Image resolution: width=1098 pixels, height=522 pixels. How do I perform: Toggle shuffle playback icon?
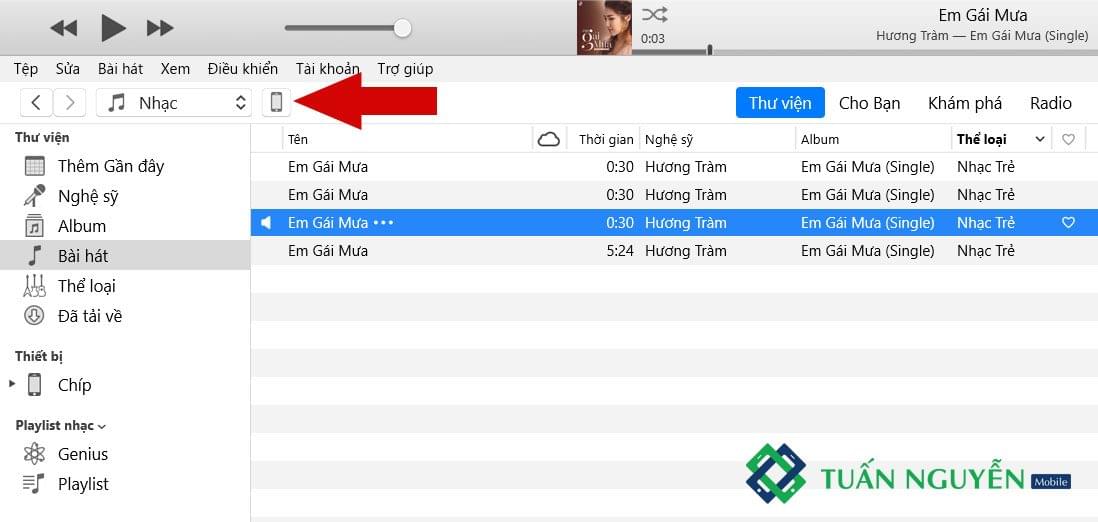pos(654,14)
